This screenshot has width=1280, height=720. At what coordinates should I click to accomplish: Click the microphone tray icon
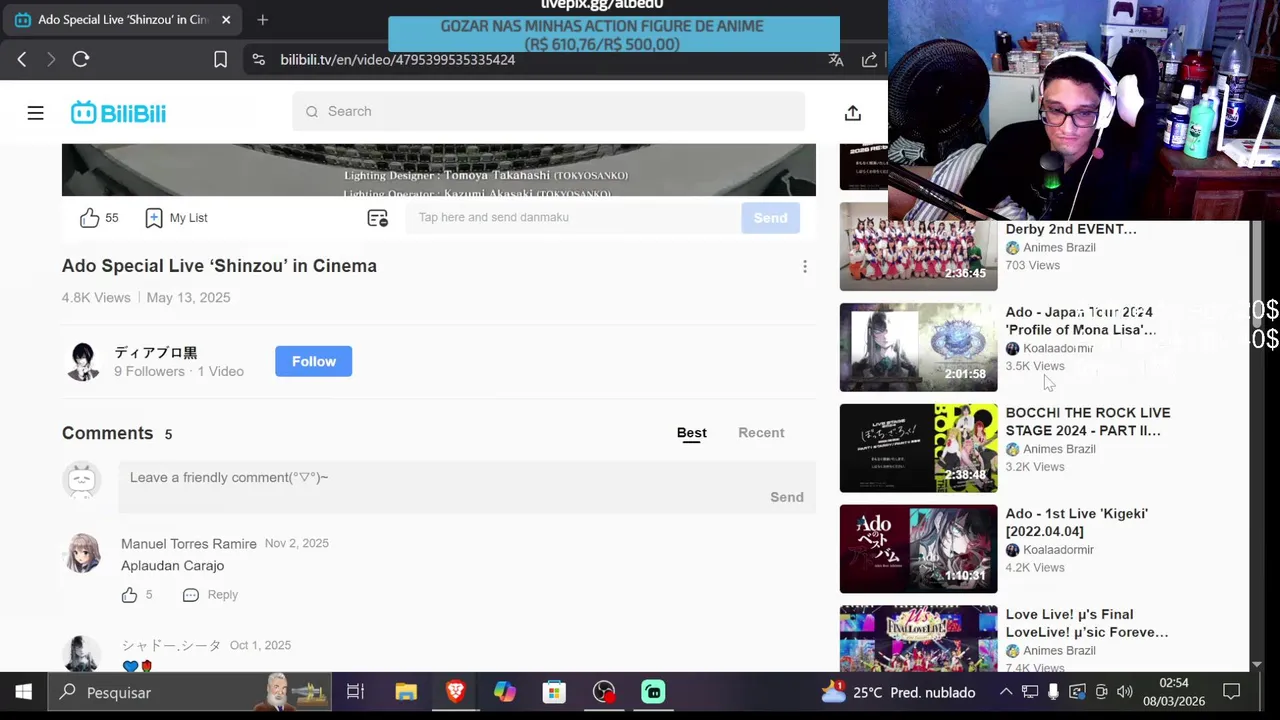click(1053, 692)
